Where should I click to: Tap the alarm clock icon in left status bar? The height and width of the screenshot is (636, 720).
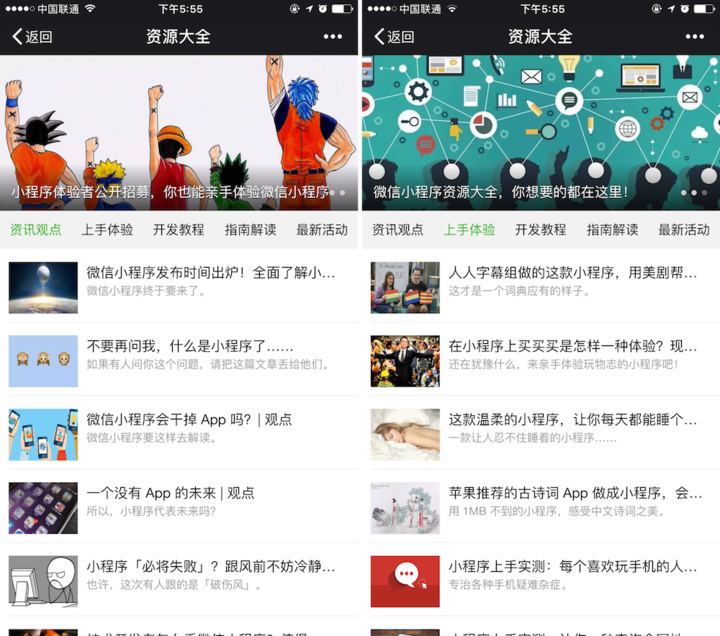click(323, 9)
